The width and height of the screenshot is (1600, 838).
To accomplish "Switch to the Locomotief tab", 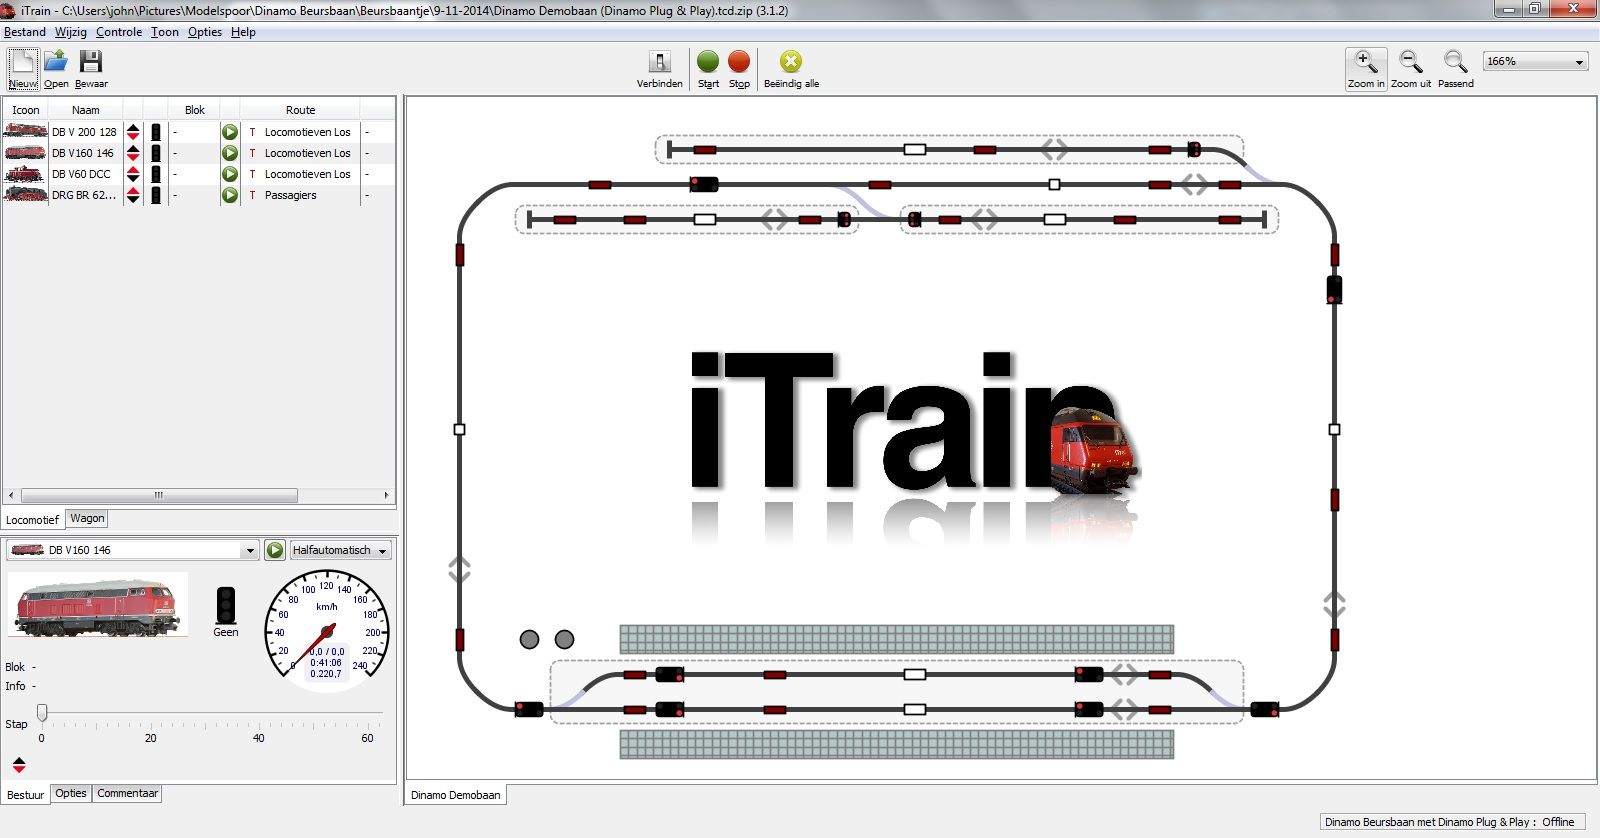I will 32,520.
